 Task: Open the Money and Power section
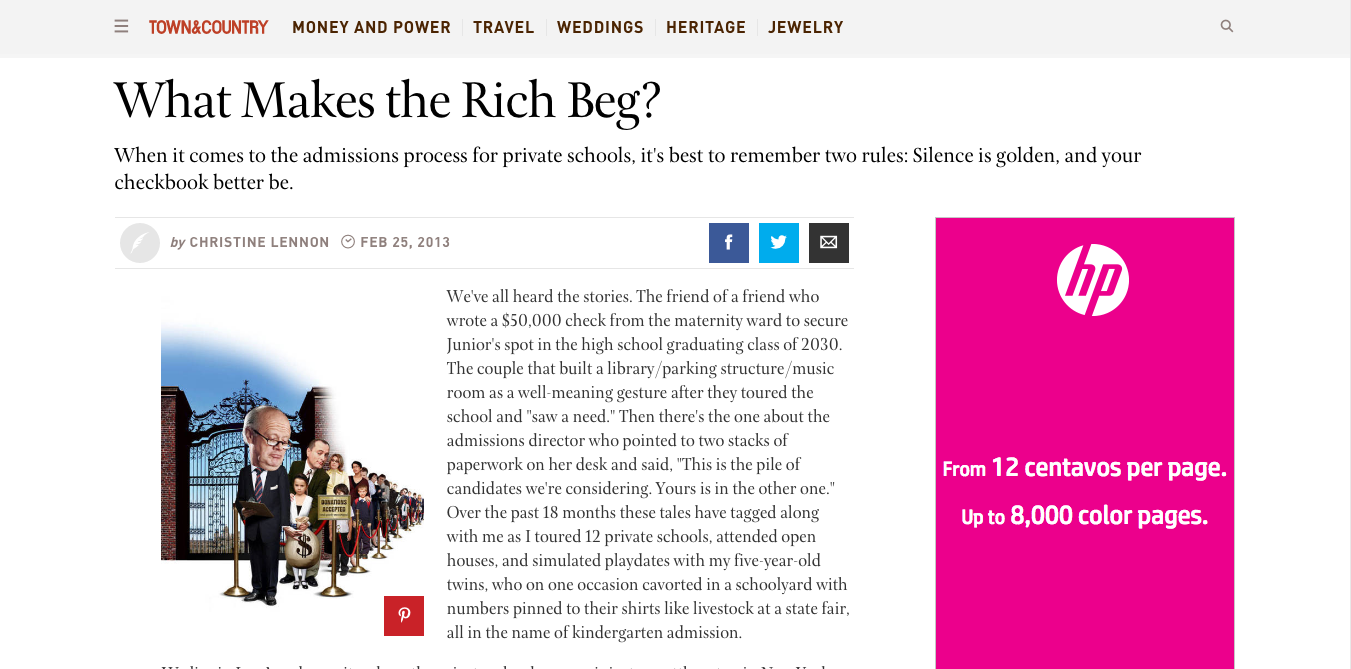click(x=371, y=28)
